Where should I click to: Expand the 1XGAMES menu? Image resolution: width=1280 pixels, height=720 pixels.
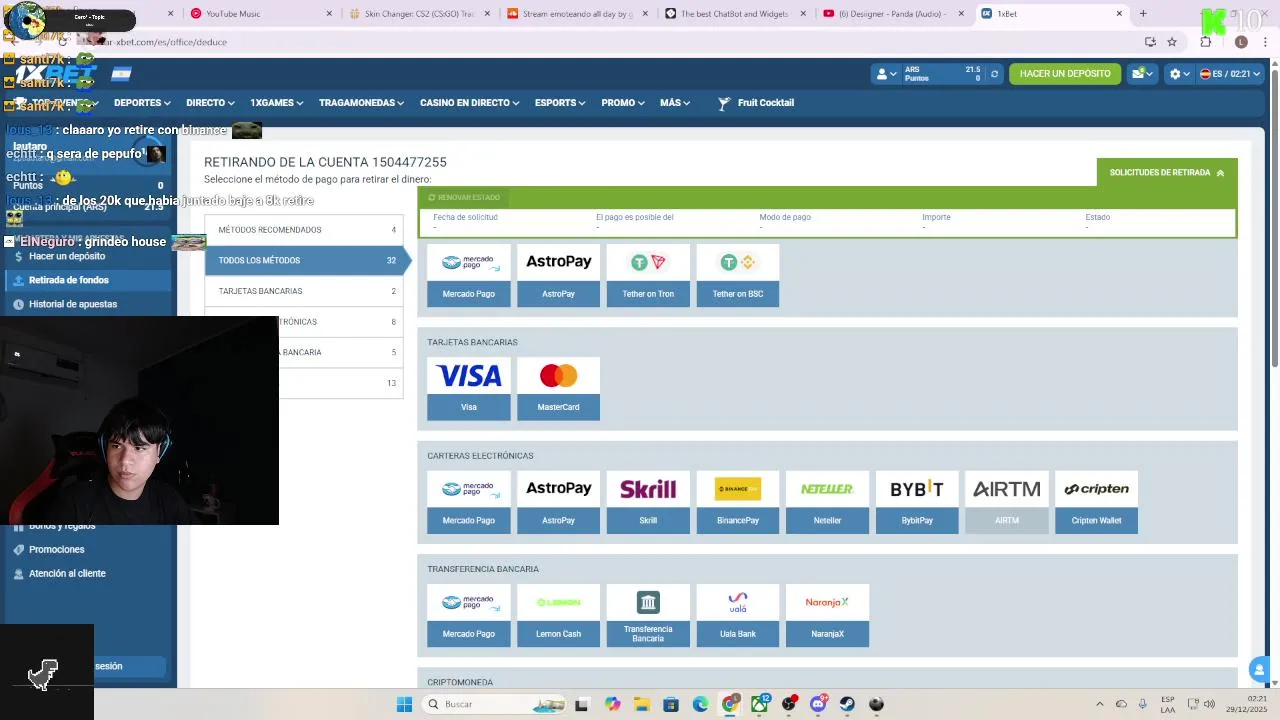pos(277,103)
